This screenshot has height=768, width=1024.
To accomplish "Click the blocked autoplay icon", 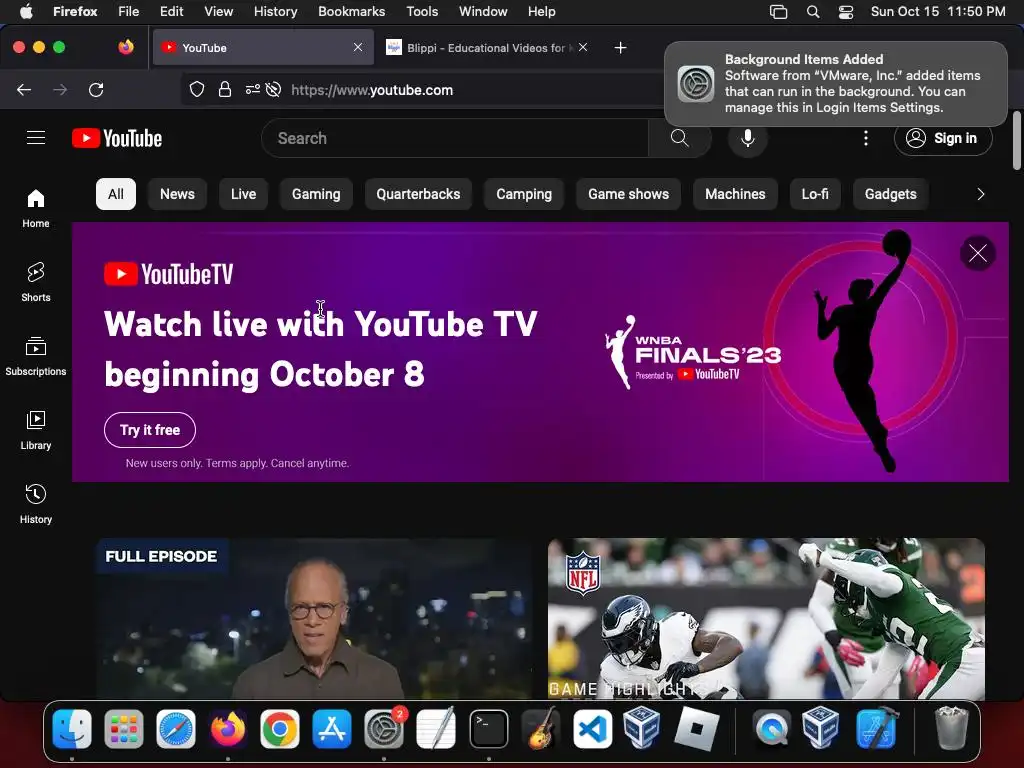I will 274,90.
